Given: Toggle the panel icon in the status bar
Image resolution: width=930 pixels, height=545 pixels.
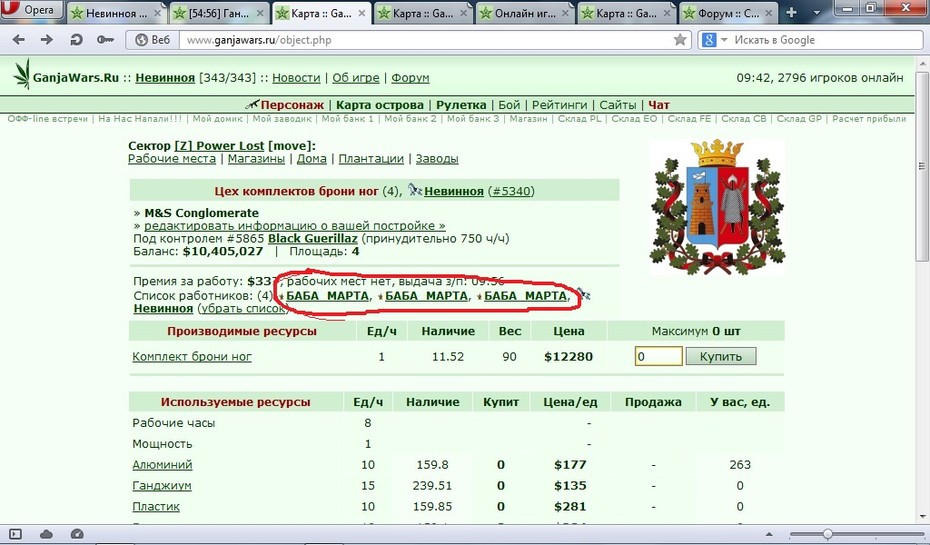Looking at the screenshot, I should pyautogui.click(x=15, y=534).
